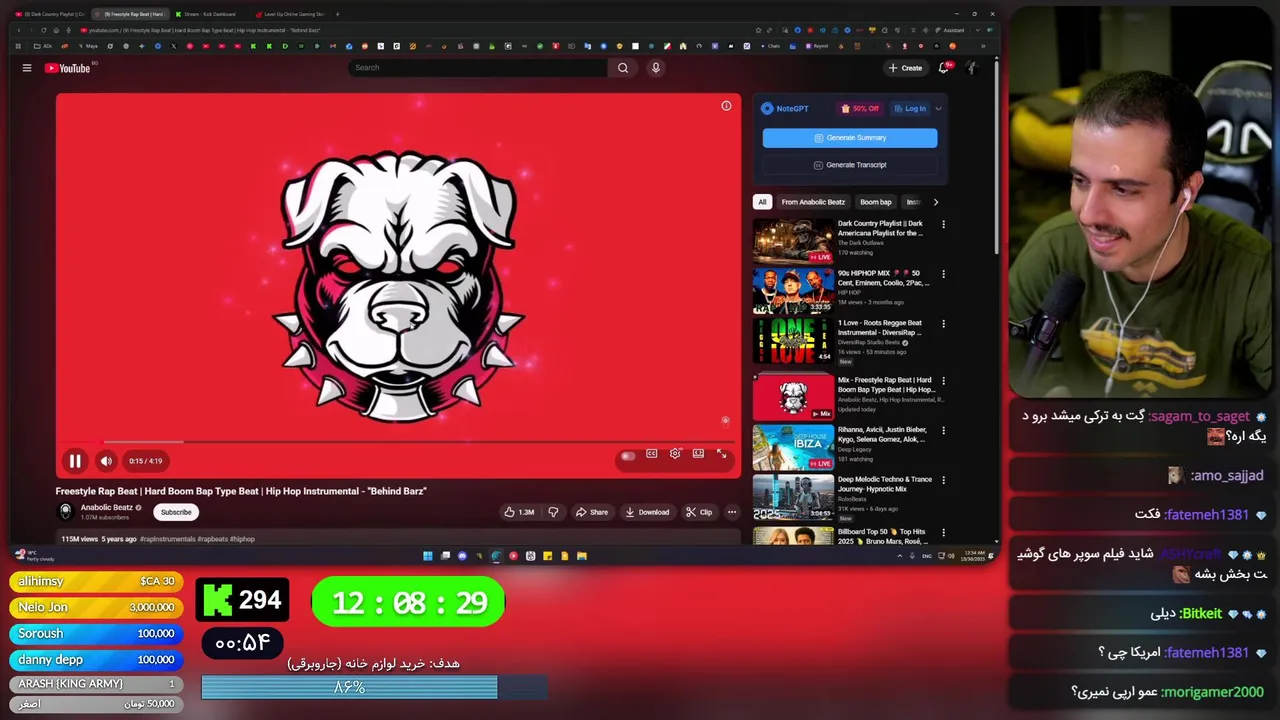Screen dimensions: 1280x720
Task: Open Dark Country Playlist video thumbnail
Action: 793,240
